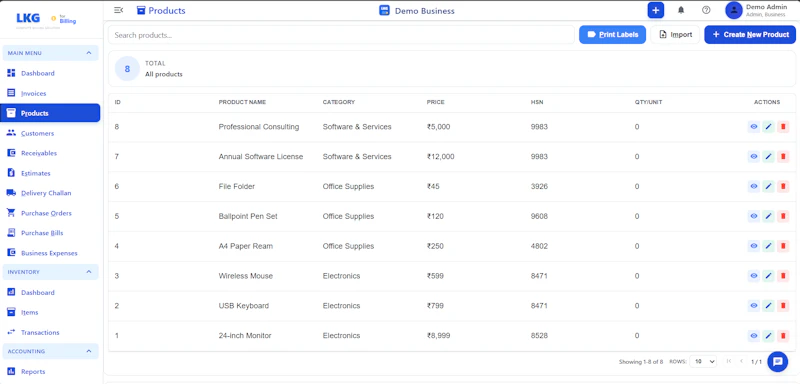Image resolution: width=800 pixels, height=384 pixels.
Task: Click the HSN column header
Action: coord(537,102)
